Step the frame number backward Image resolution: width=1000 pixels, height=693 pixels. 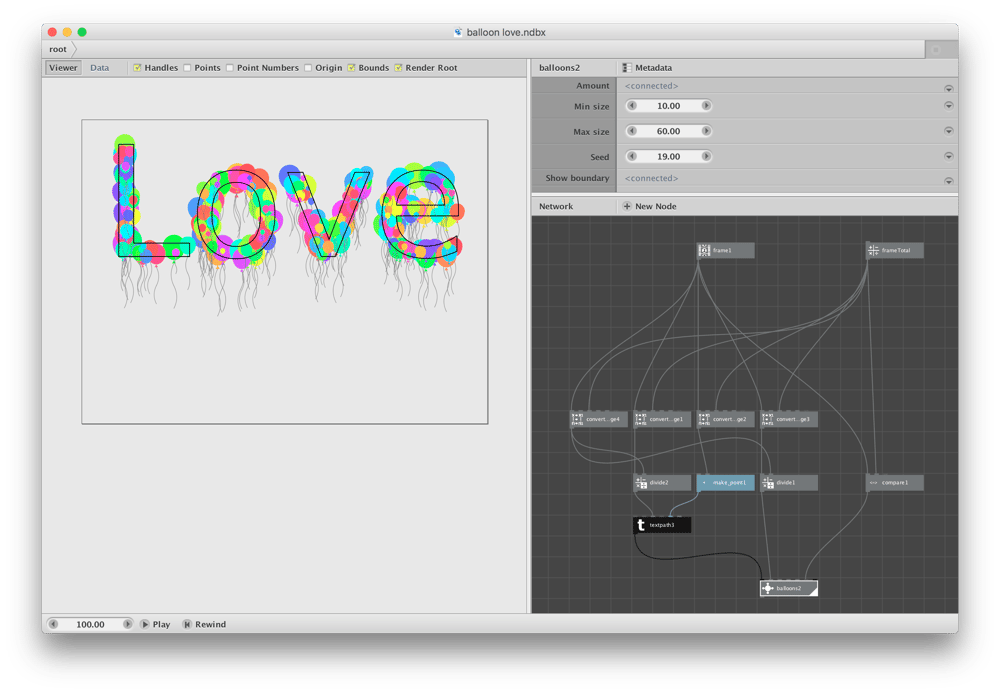53,624
